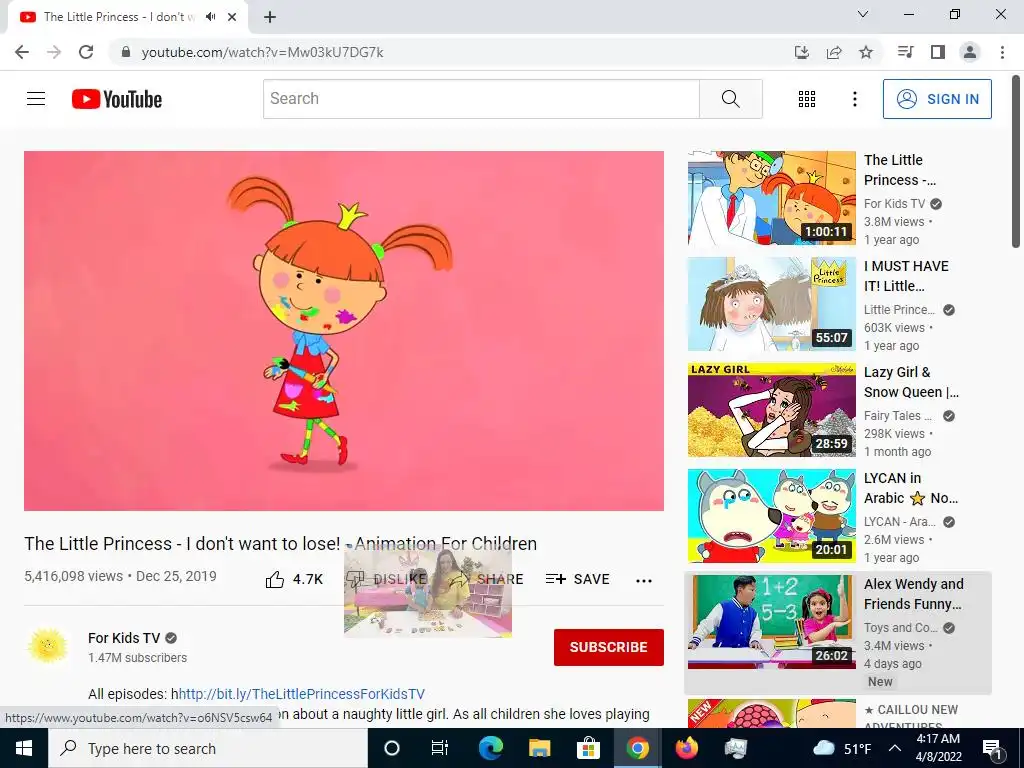Click title 'Lazy Girl & Snow Queen'
The width and height of the screenshot is (1024, 768).
[x=912, y=382]
